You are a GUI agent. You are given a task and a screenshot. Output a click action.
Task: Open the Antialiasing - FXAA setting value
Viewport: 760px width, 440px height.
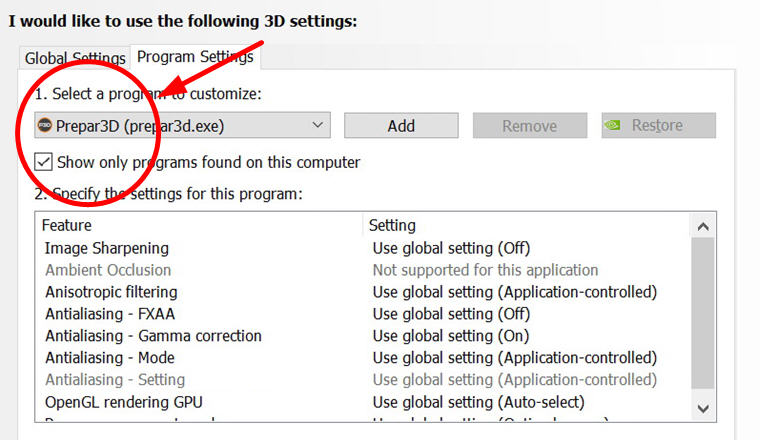[x=451, y=314]
